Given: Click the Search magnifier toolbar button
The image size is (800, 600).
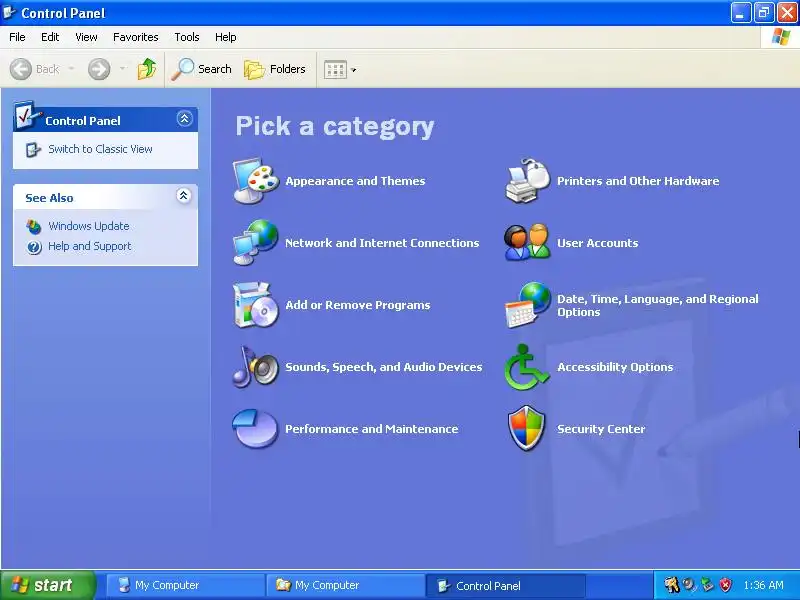Looking at the screenshot, I should 201,69.
